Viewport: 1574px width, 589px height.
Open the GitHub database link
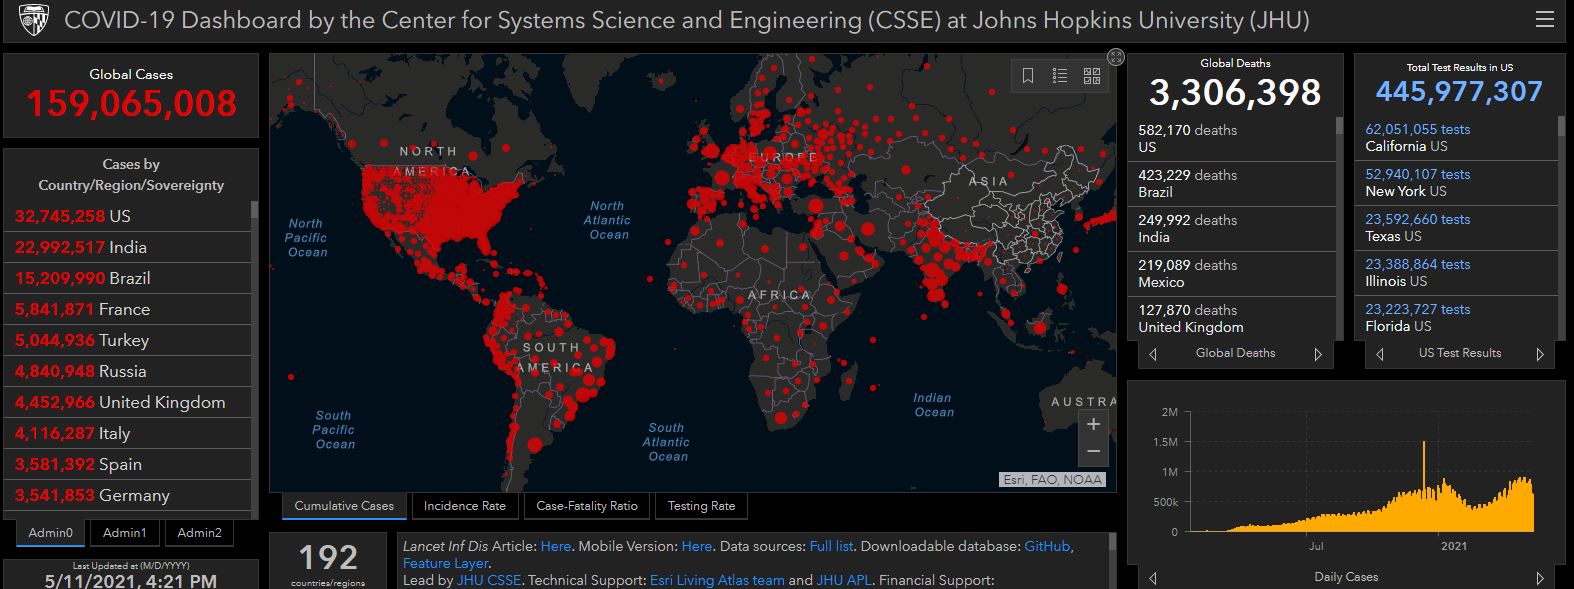[1047, 546]
